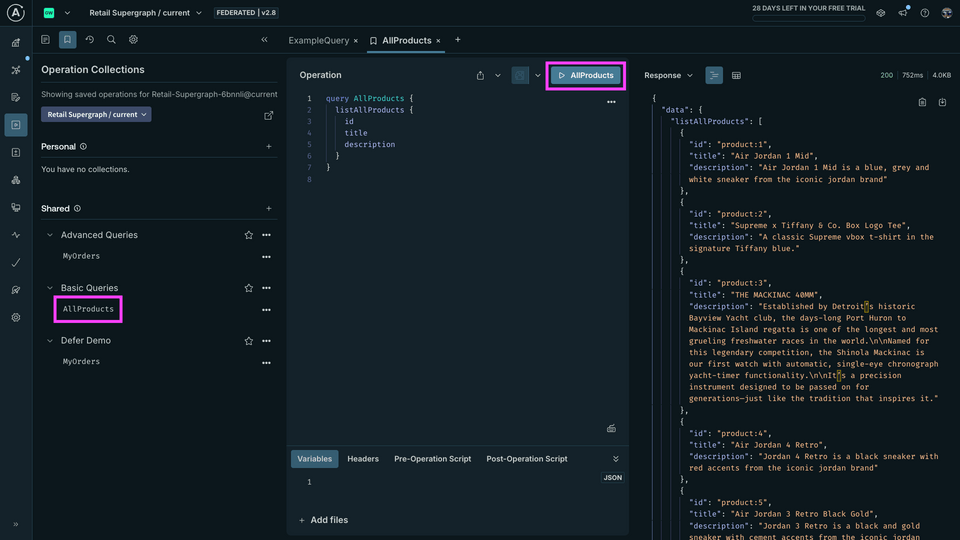Click the FEDERATED | v2.8 badge
The image size is (960, 540).
[246, 13]
